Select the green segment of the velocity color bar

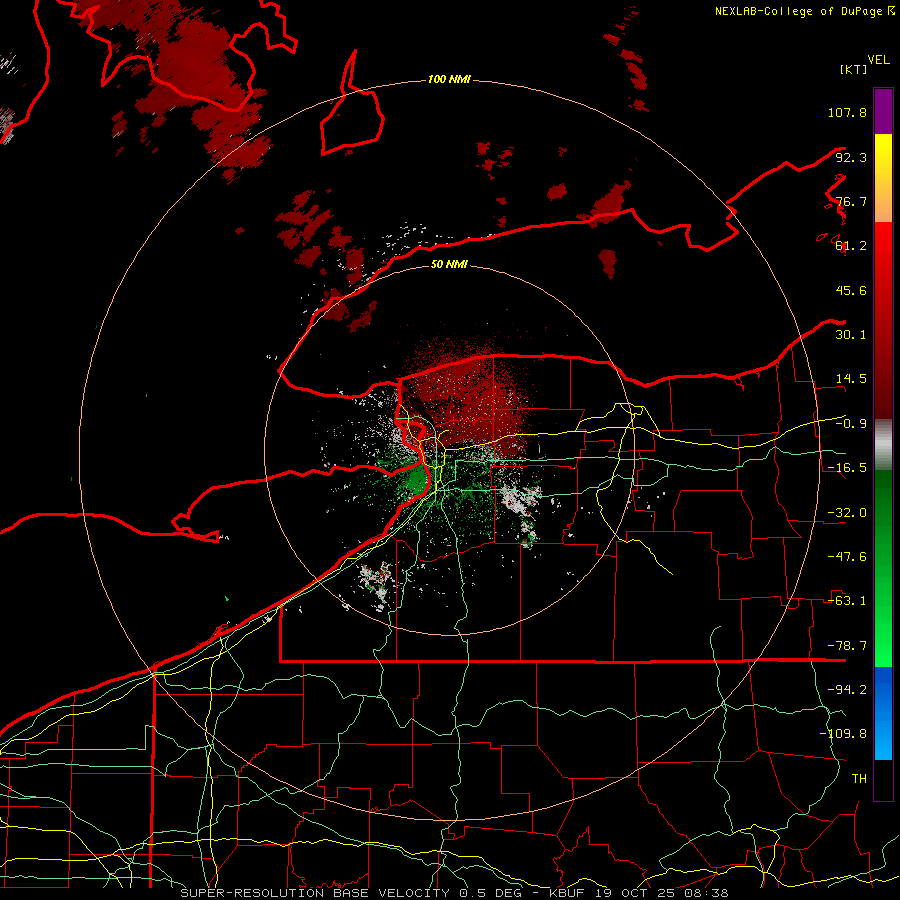(883, 568)
